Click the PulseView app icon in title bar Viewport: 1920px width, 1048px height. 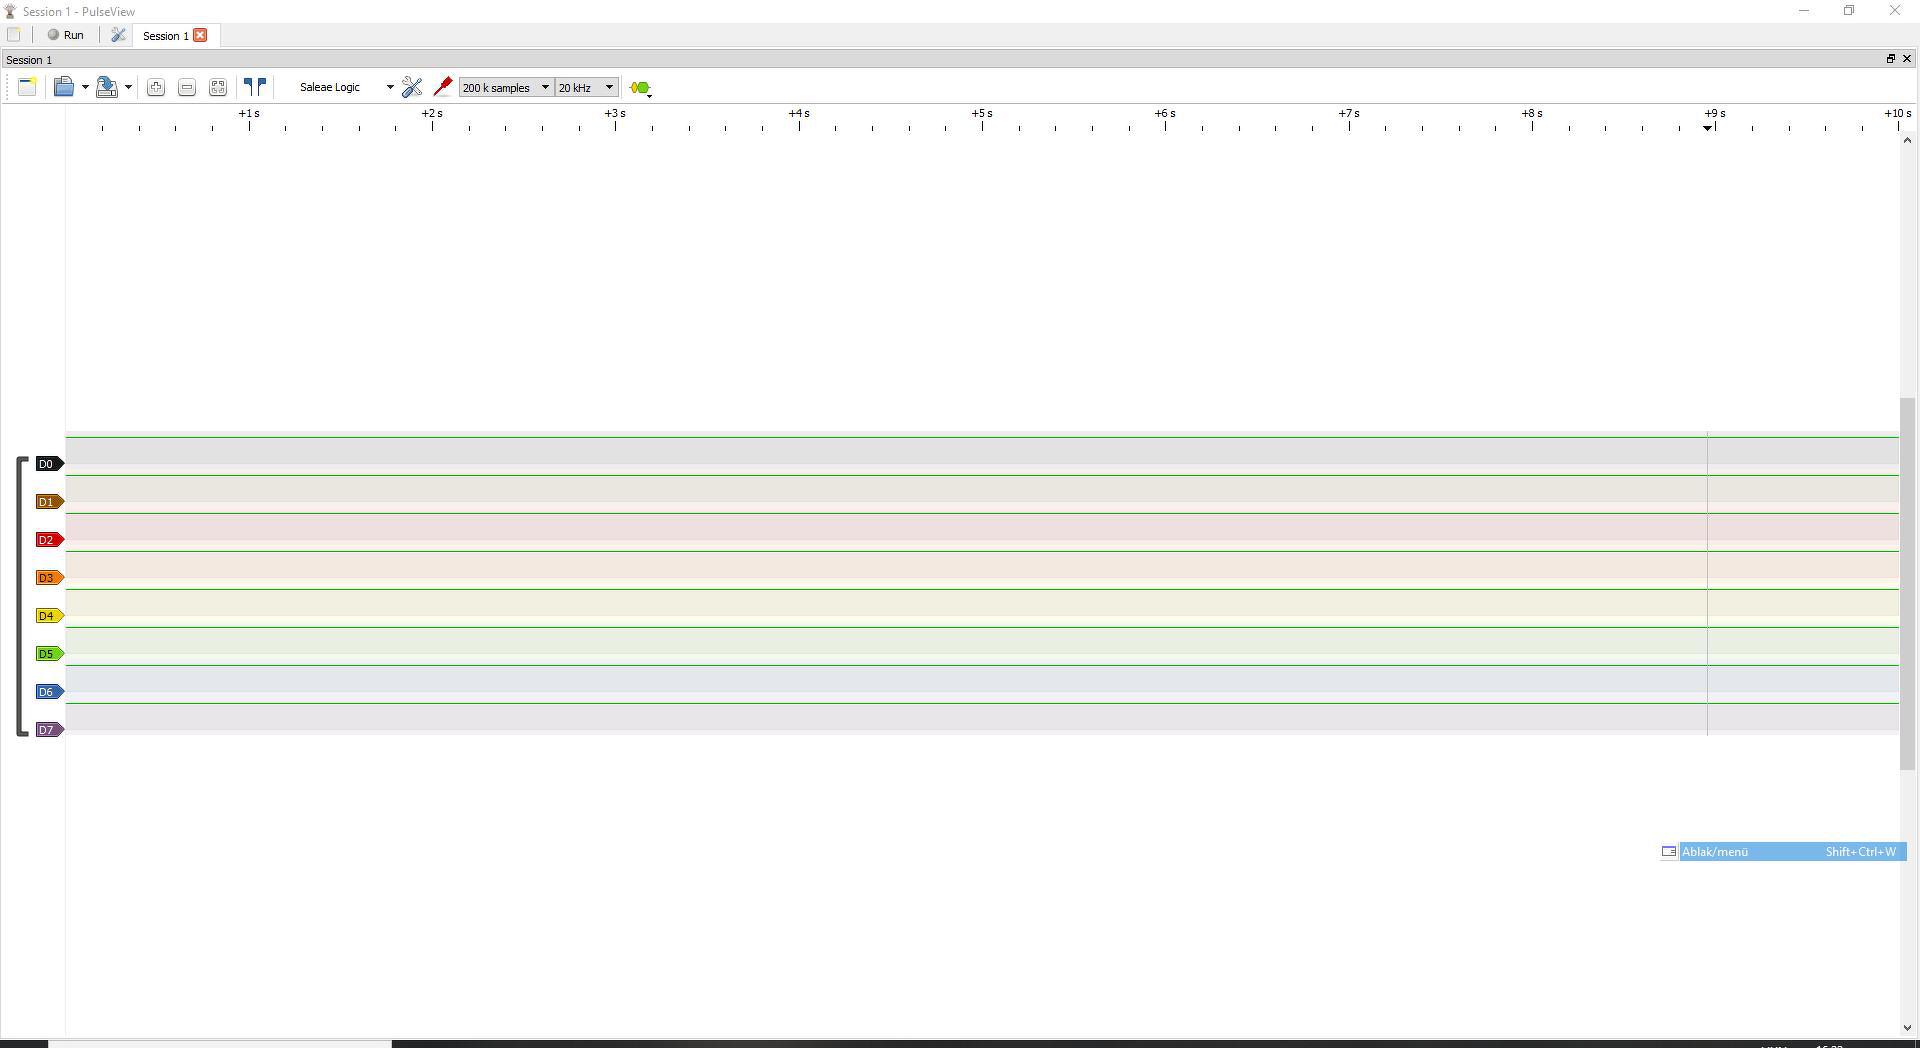10,11
